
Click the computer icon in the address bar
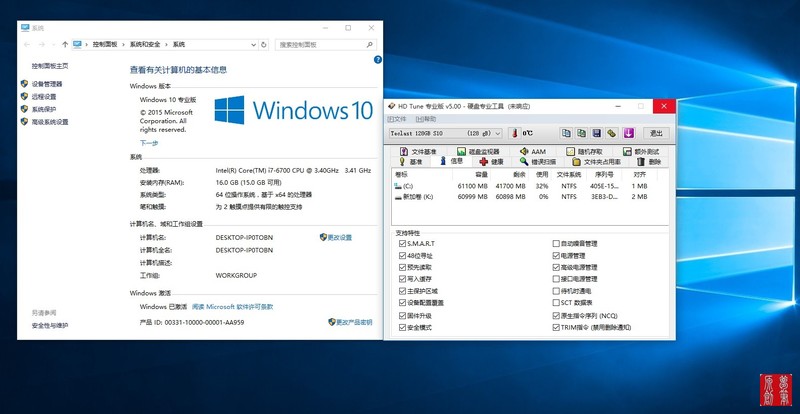[77, 44]
